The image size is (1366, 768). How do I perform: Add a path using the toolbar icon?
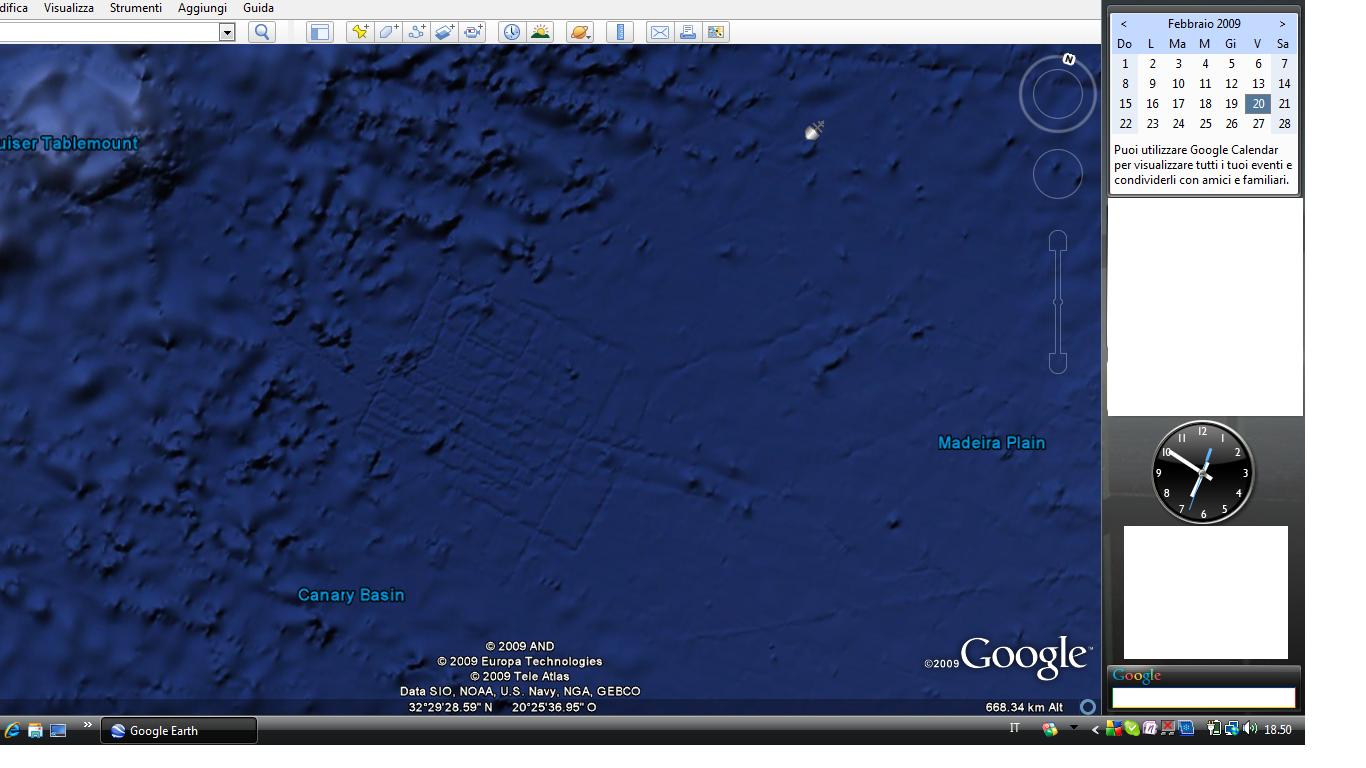(416, 32)
